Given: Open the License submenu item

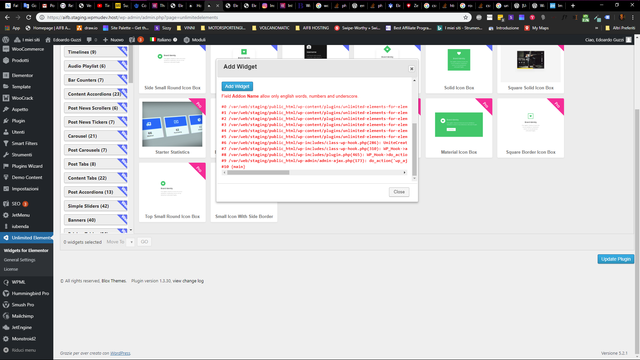Looking at the screenshot, I should tap(11, 269).
